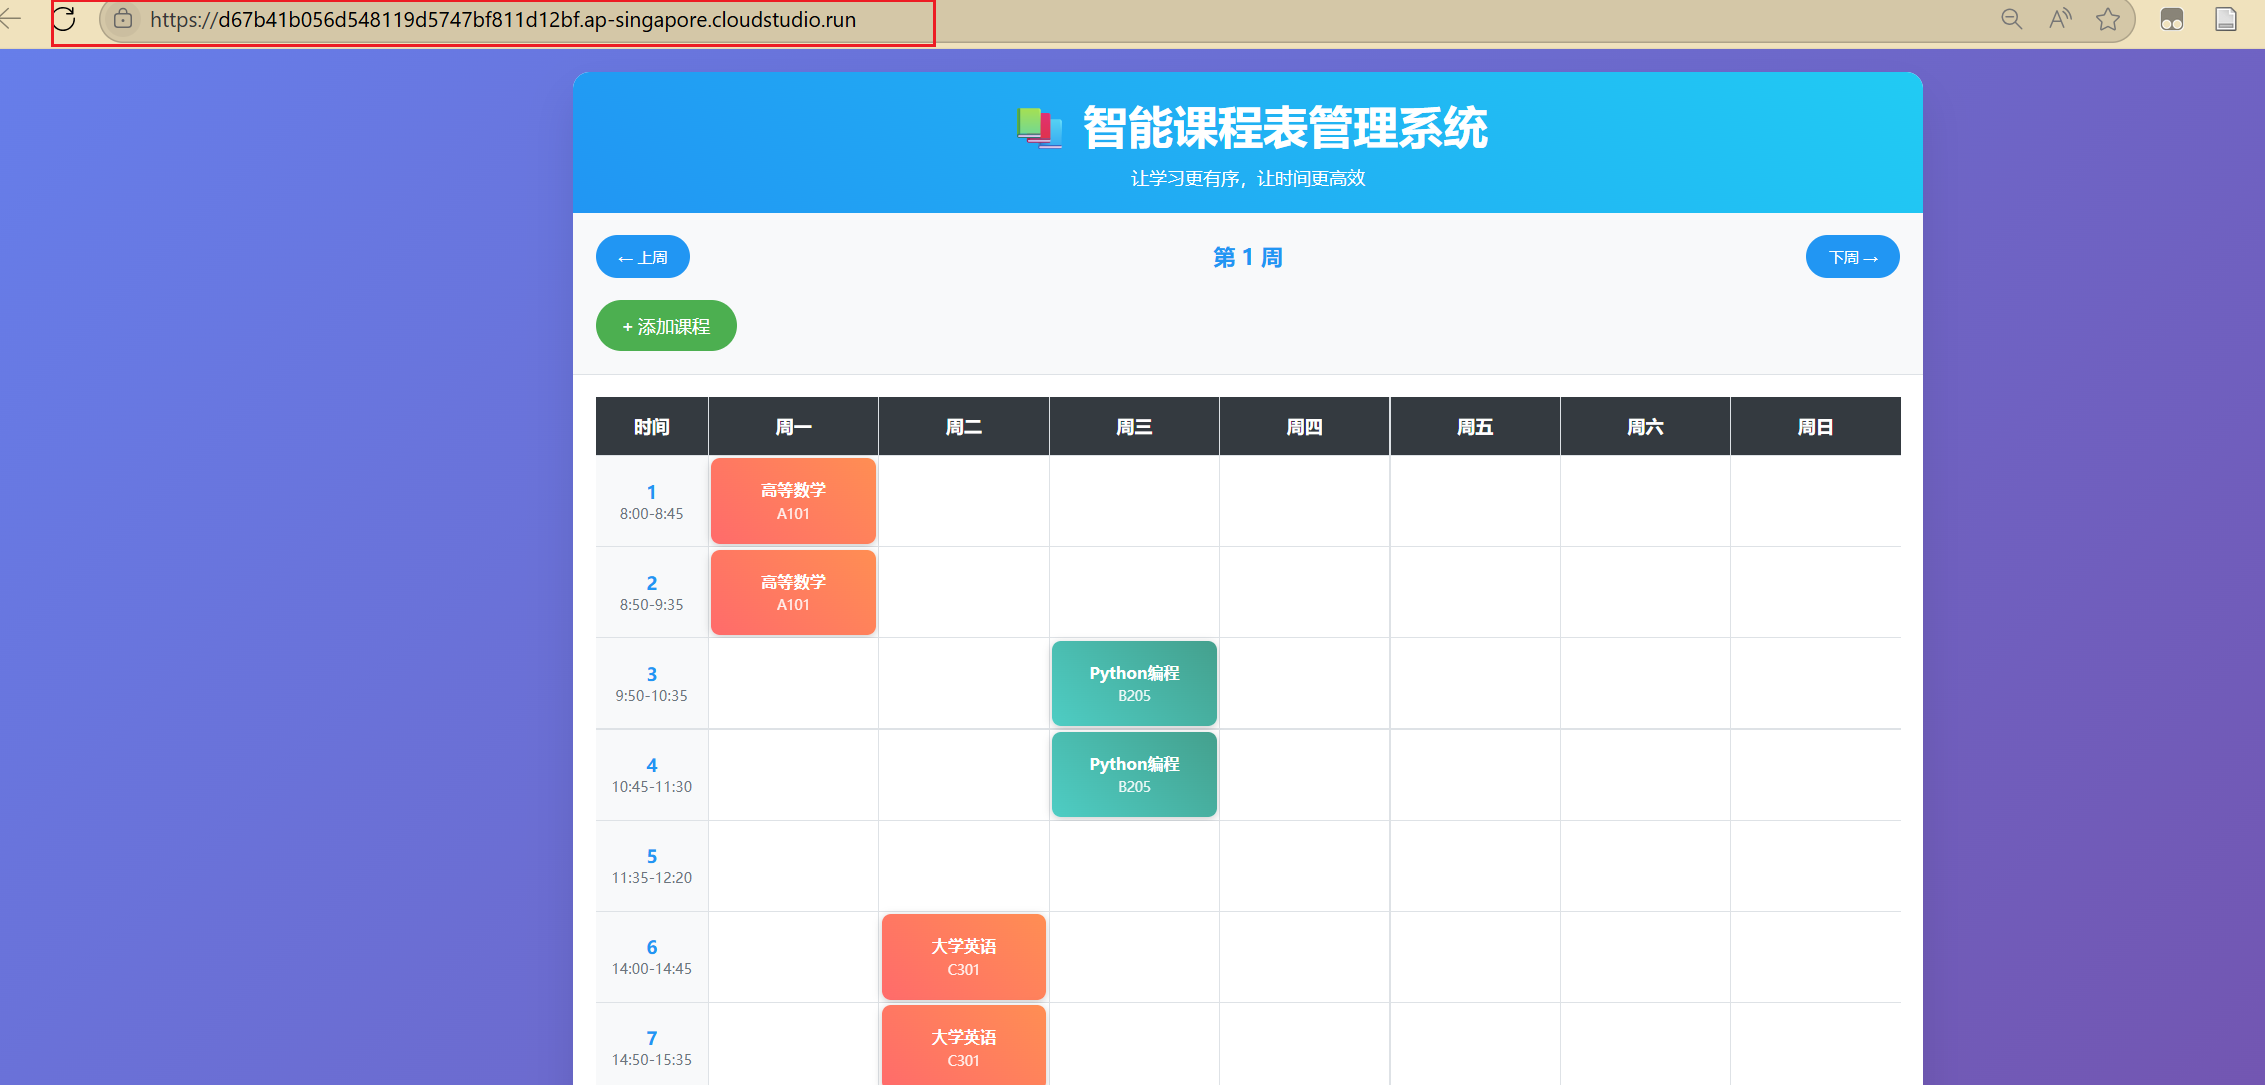This screenshot has width=2265, height=1085.
Task: Add page to favorites with star icon
Action: (x=2108, y=19)
